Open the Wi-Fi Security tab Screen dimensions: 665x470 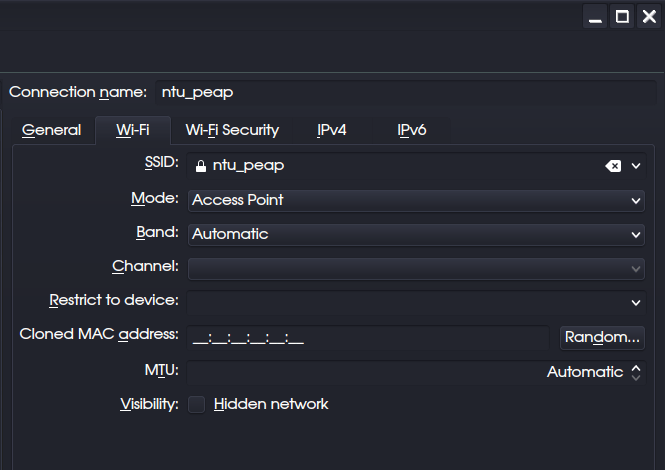232,130
